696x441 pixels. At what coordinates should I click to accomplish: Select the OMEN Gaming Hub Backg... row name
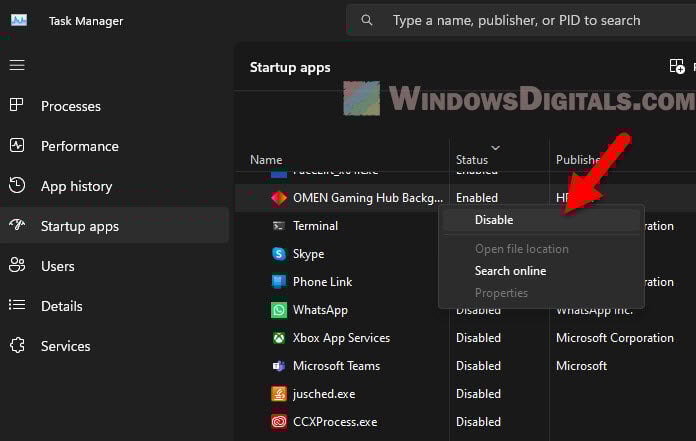(x=368, y=198)
